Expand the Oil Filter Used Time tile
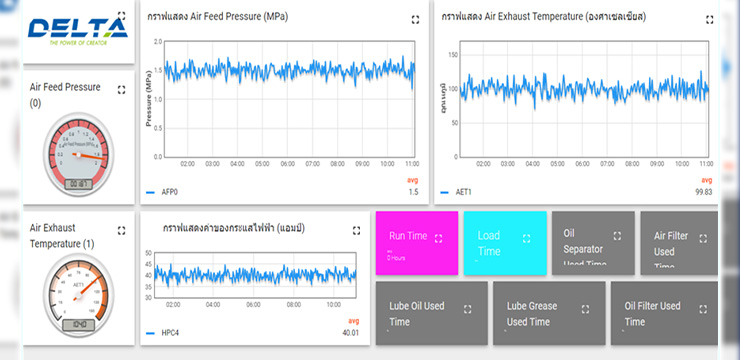This screenshot has height=360, width=740. (703, 309)
